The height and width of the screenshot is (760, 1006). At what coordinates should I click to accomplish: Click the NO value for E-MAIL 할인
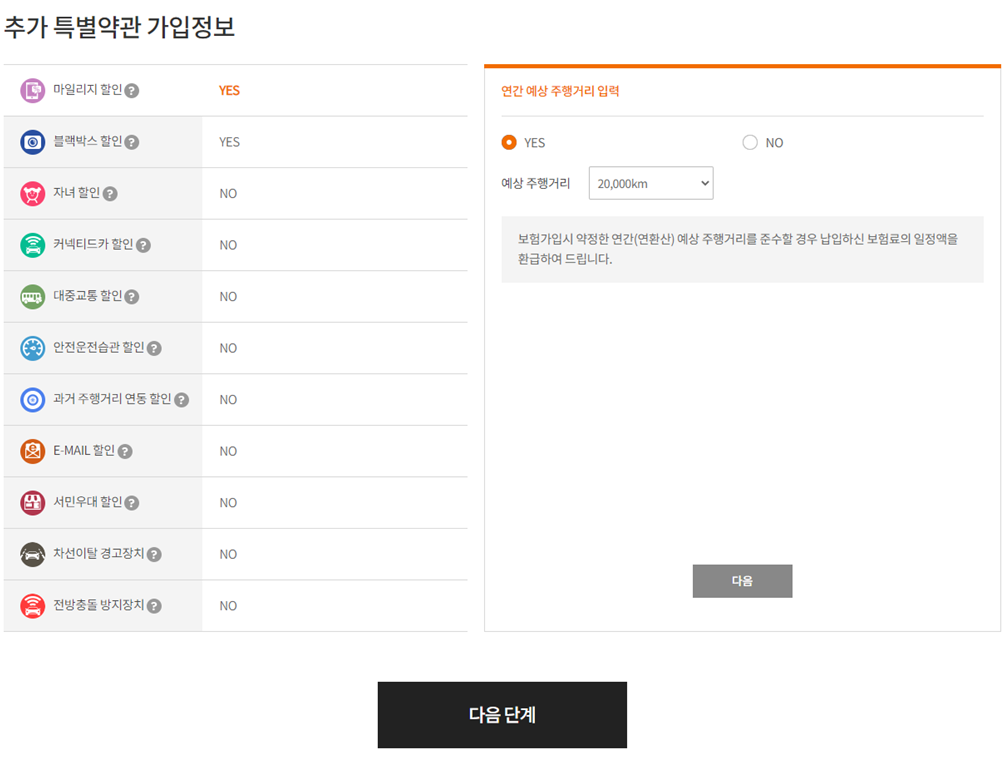pos(228,452)
